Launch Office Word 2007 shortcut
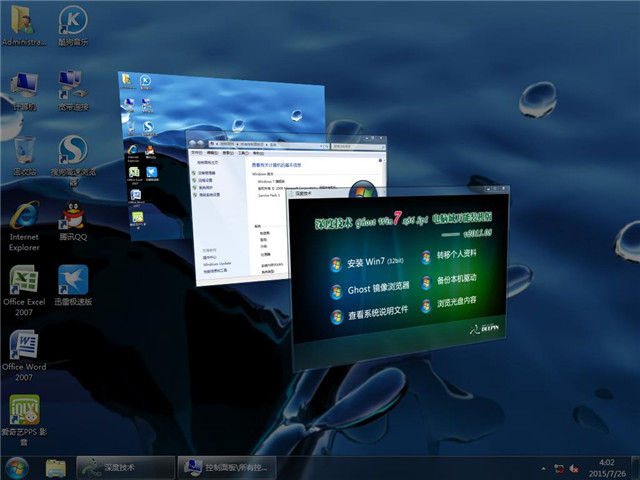Viewport: 640px width, 480px height. coord(24,355)
